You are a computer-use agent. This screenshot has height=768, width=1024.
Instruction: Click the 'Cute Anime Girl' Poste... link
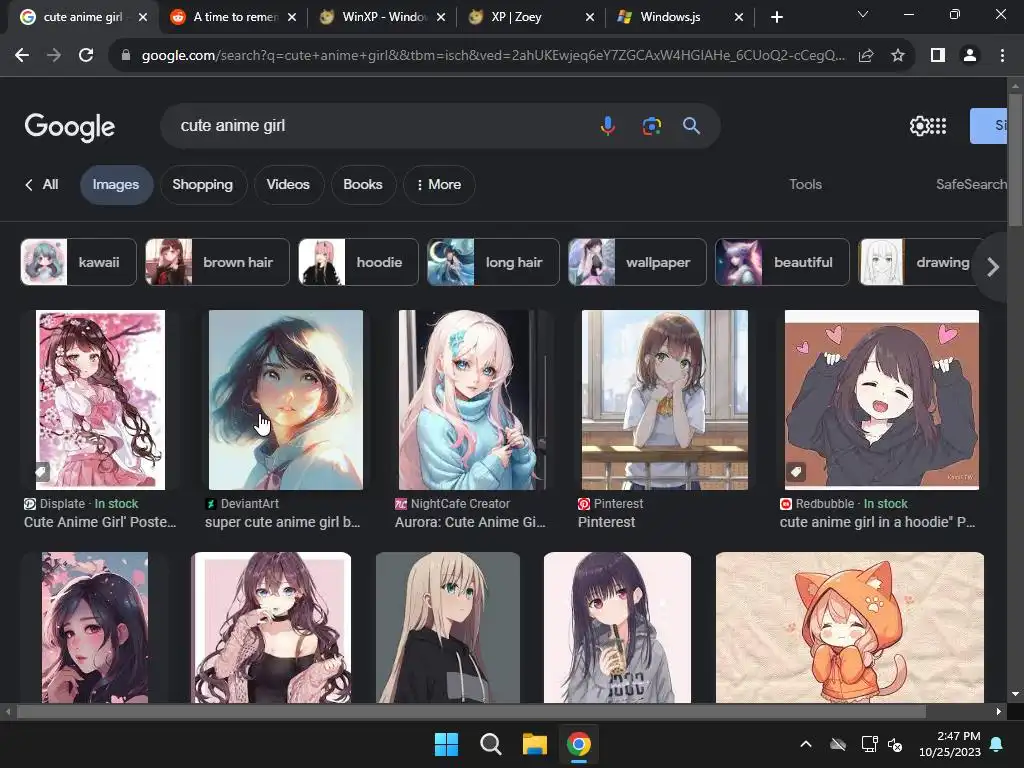pyautogui.click(x=100, y=522)
